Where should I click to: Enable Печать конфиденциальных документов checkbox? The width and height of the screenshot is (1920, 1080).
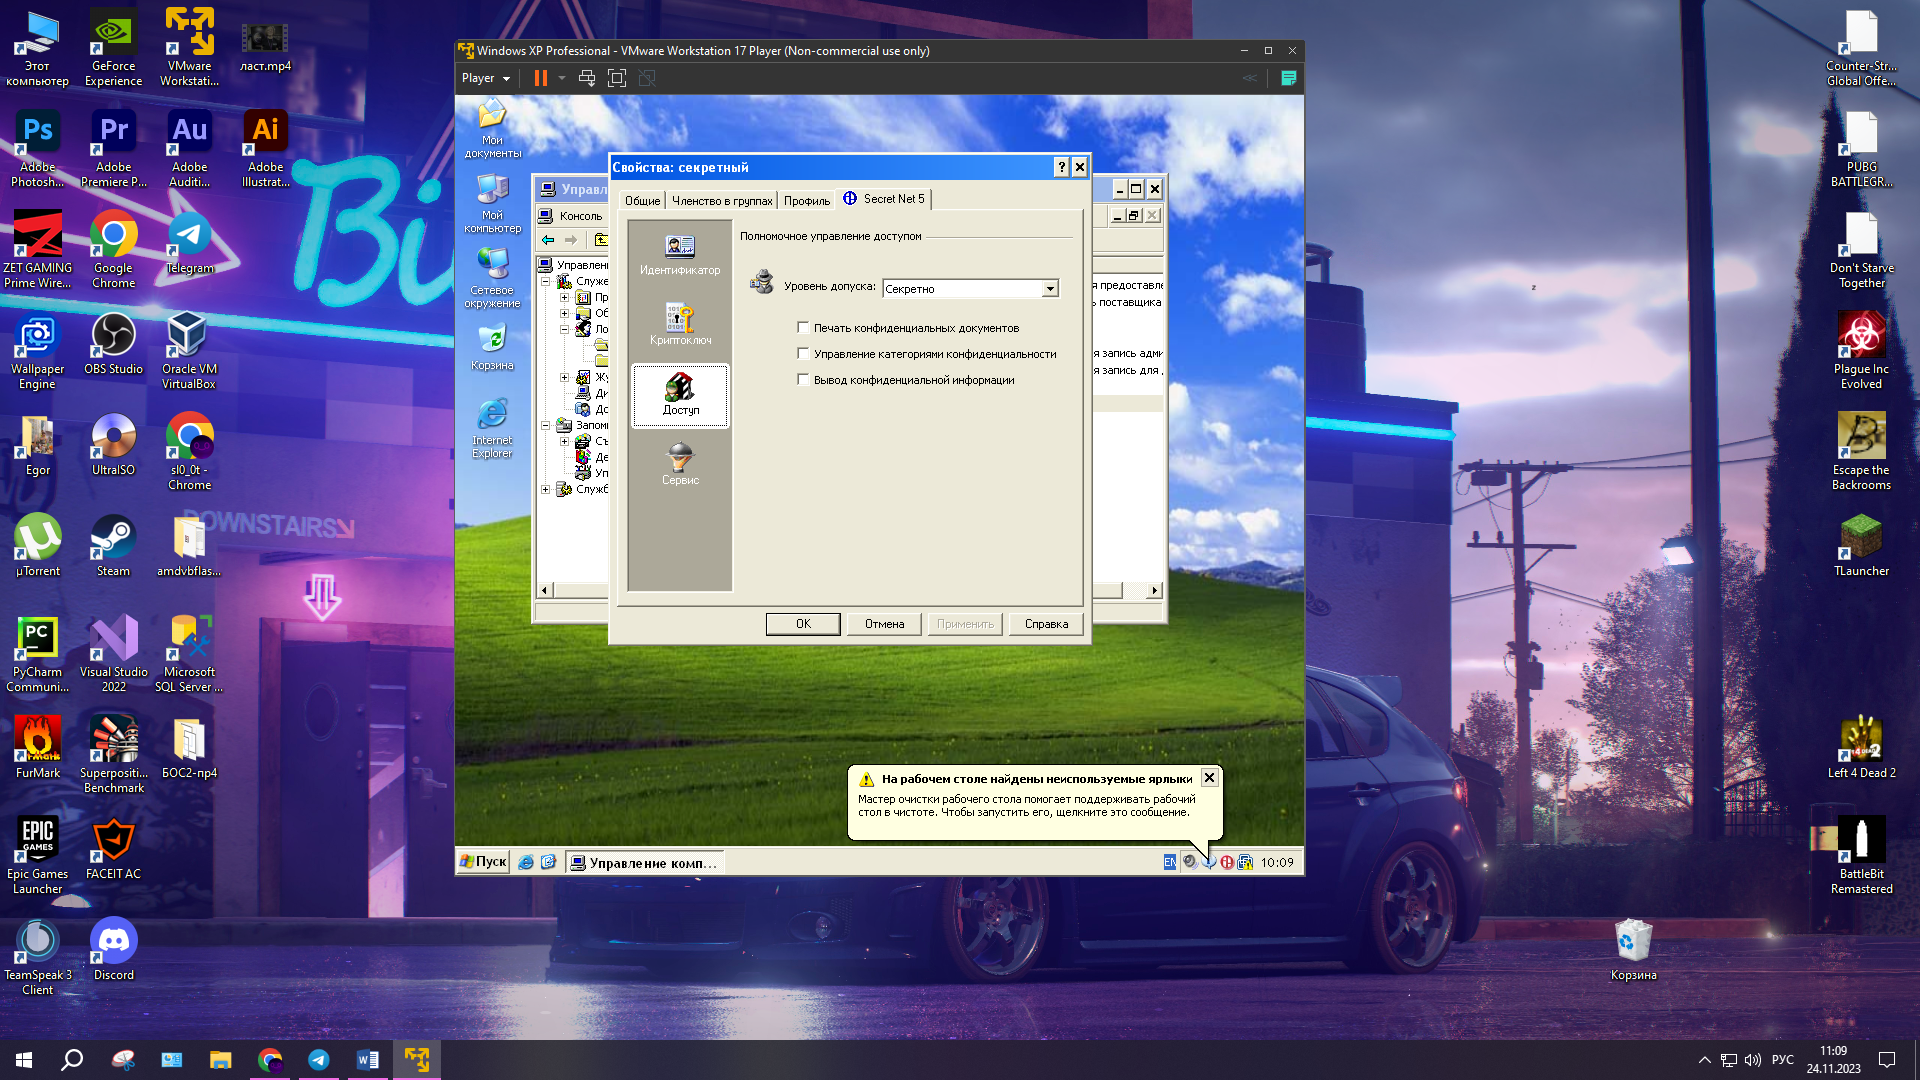click(803, 327)
